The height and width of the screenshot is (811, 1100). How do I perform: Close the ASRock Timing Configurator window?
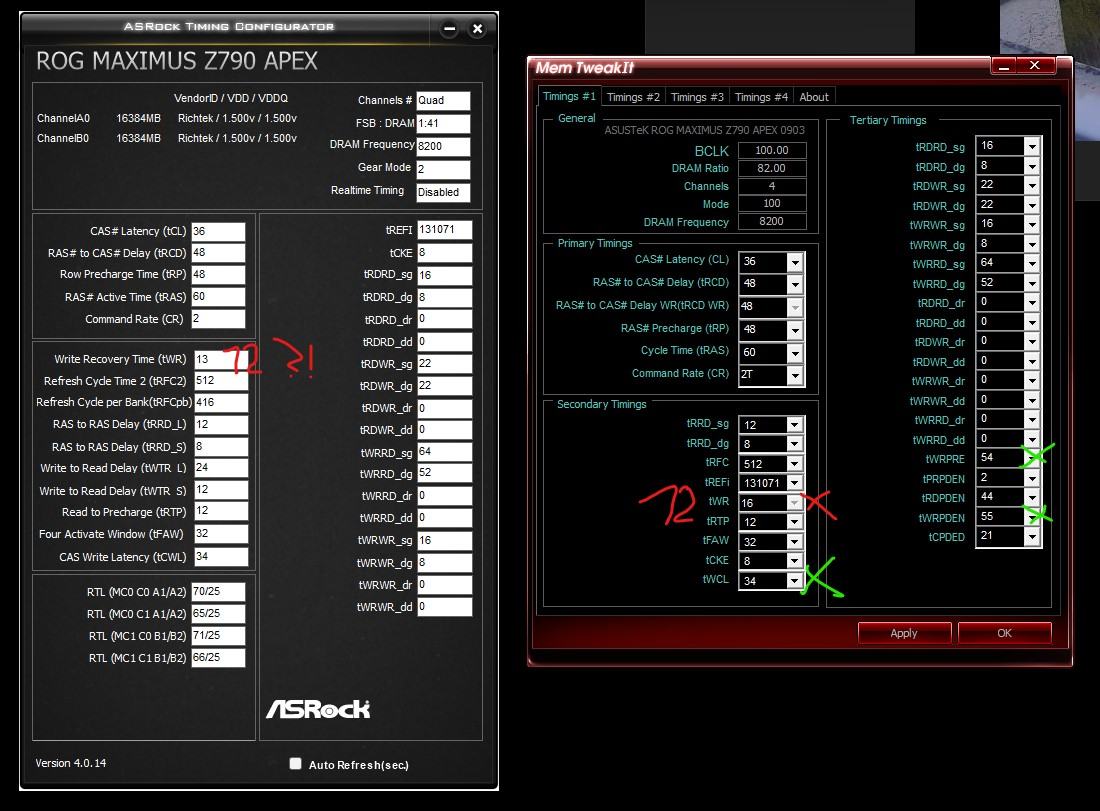pos(477,29)
